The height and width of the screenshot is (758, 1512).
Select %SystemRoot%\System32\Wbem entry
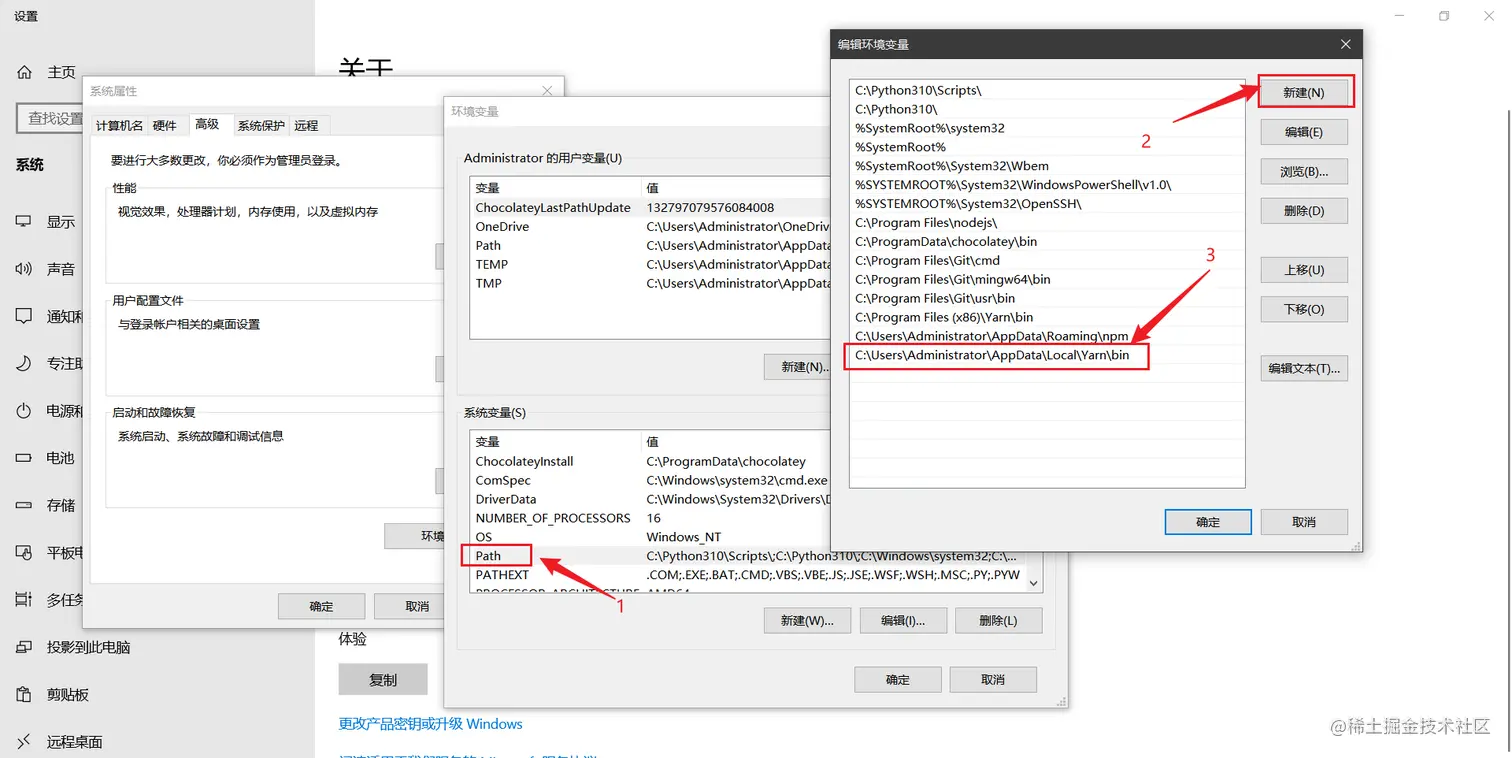tap(1047, 166)
